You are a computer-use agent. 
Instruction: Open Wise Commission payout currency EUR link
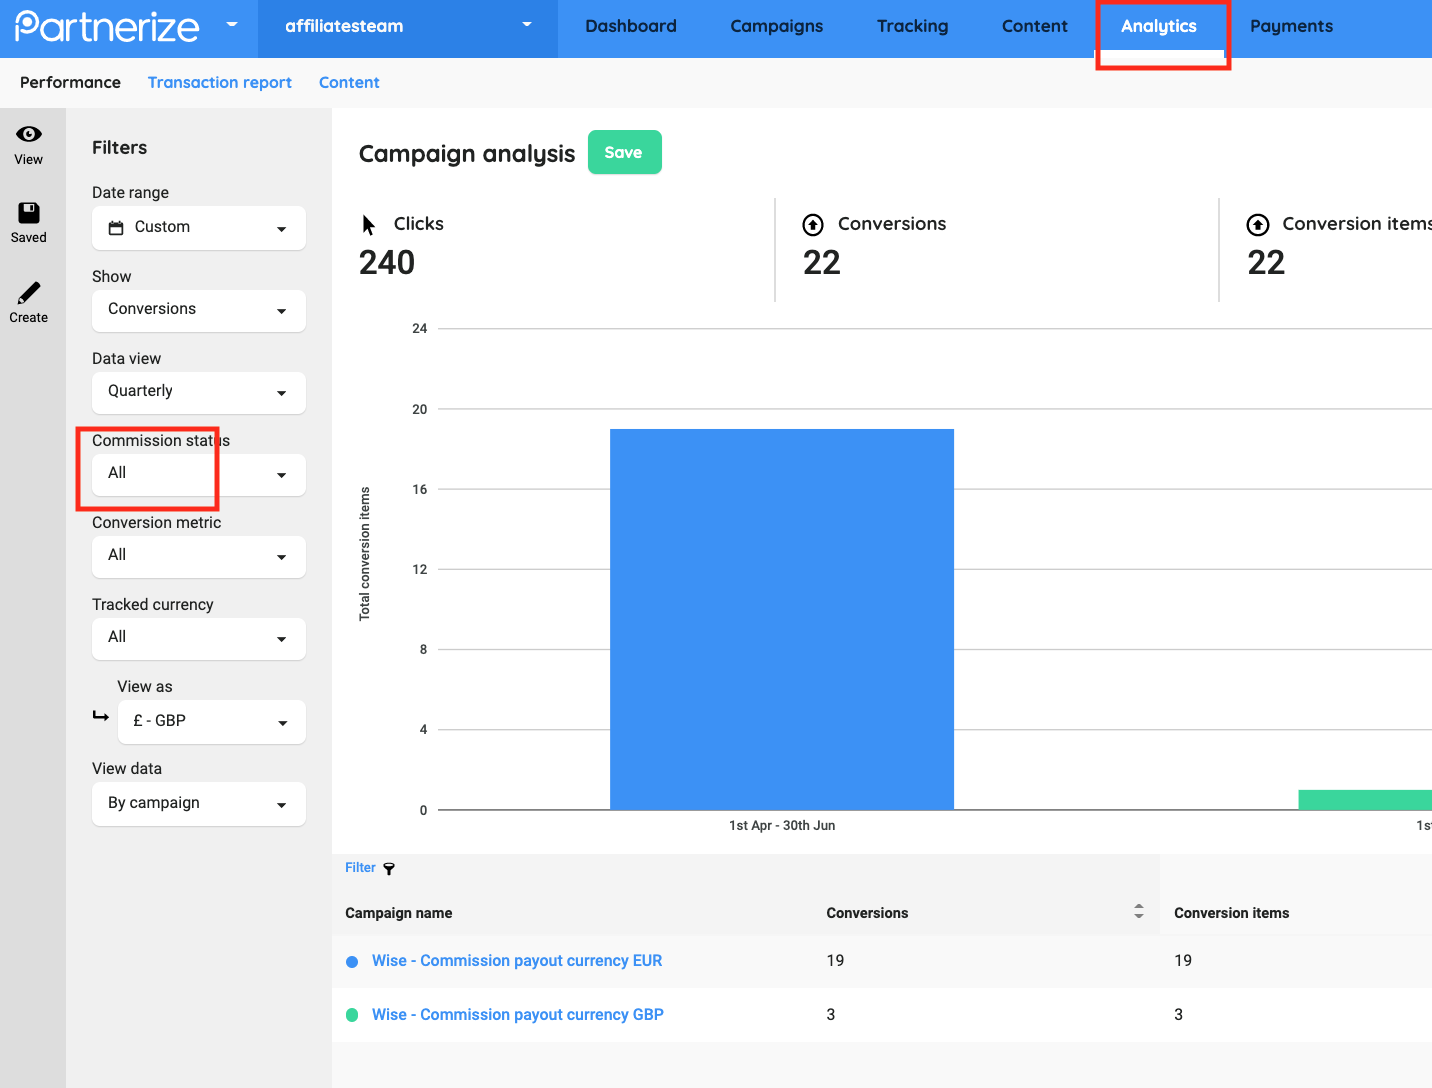[x=516, y=961]
